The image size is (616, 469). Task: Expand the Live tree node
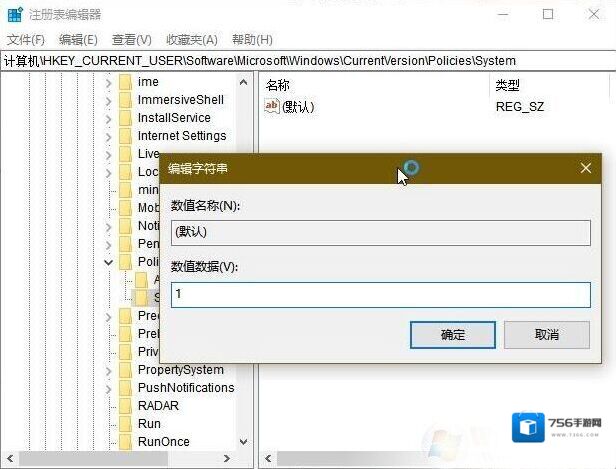[x=108, y=155]
